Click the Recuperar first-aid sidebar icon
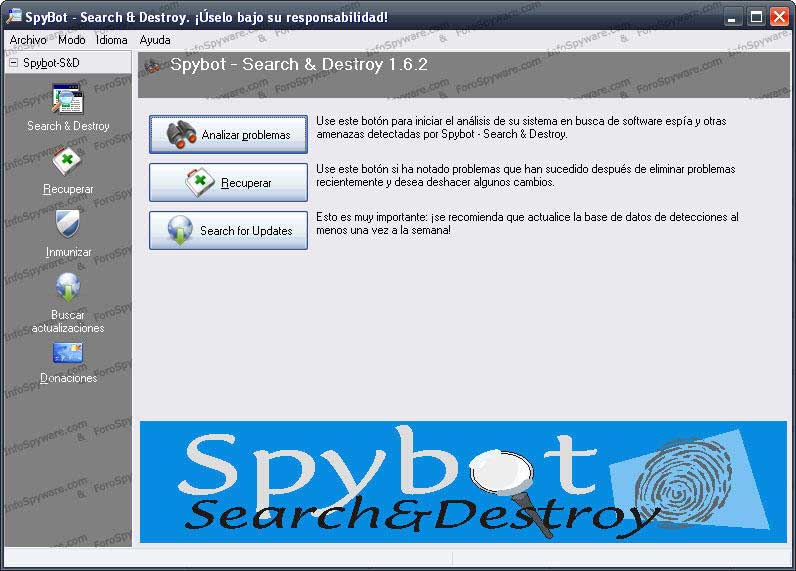The width and height of the screenshot is (796, 571). point(68,162)
